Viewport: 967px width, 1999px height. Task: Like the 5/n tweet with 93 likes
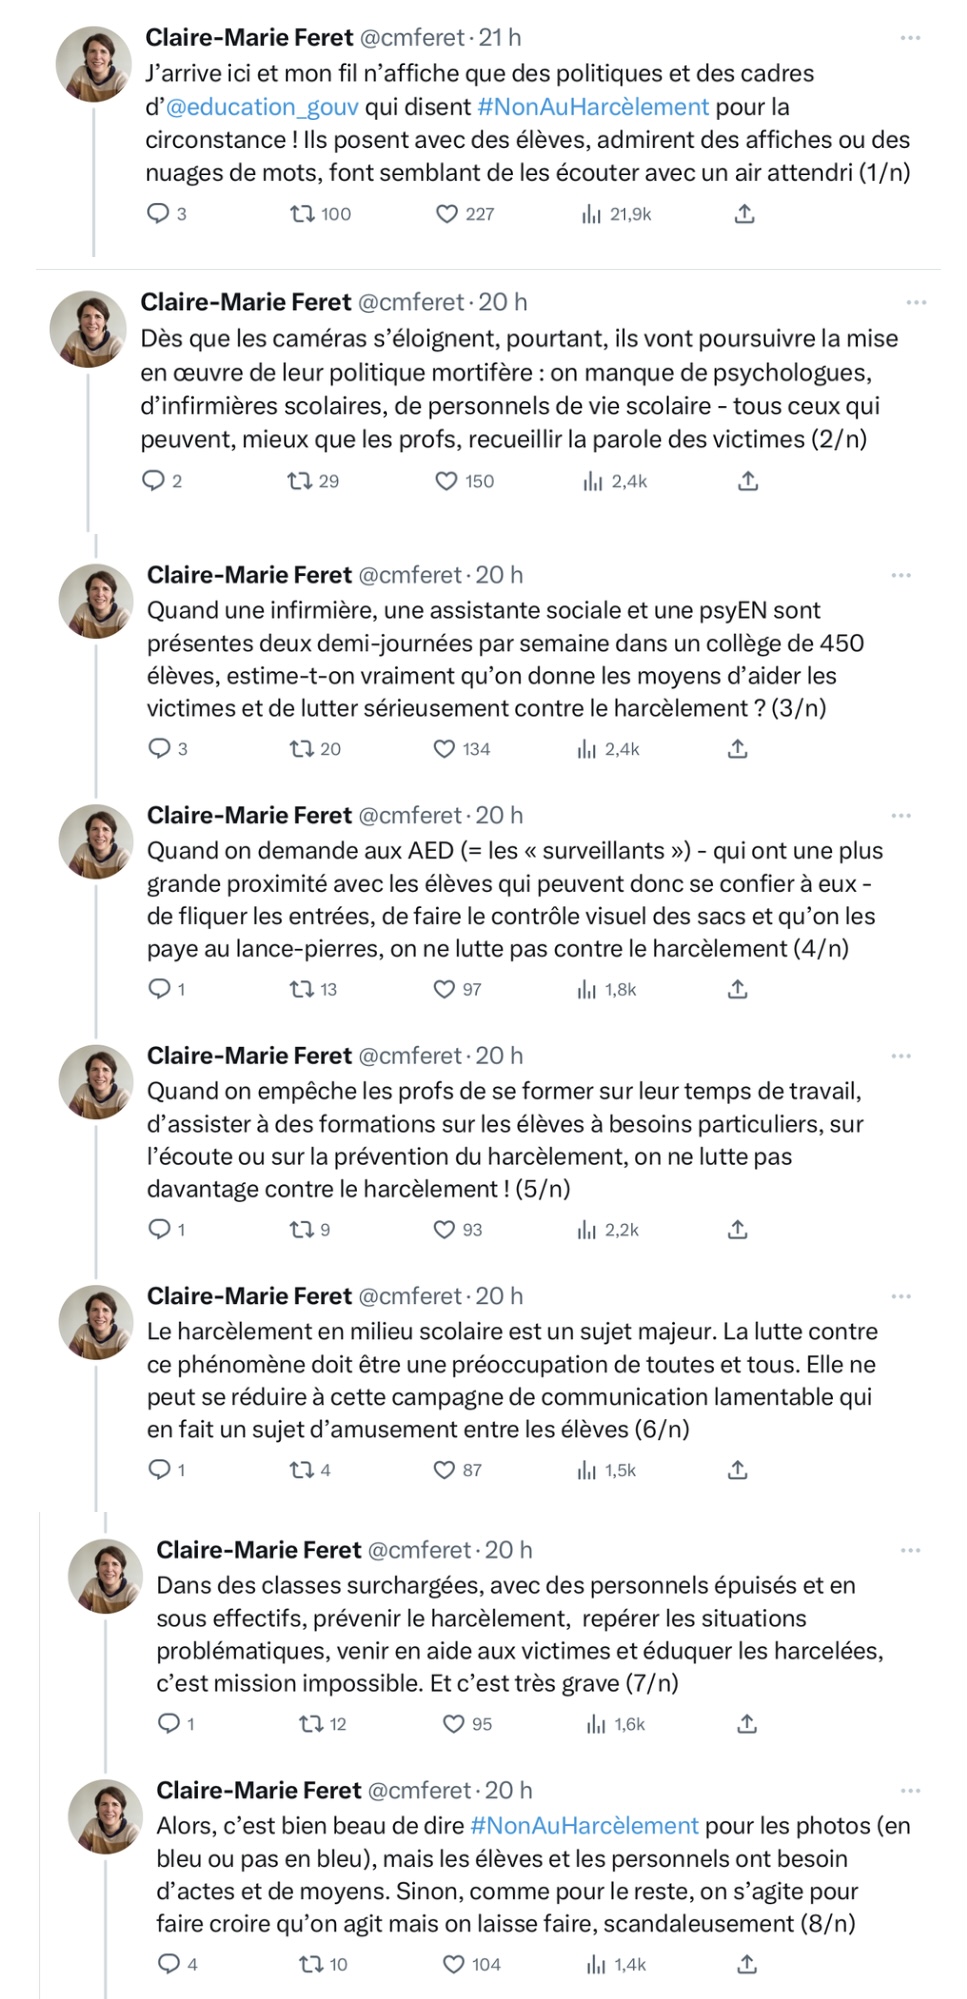click(444, 1229)
